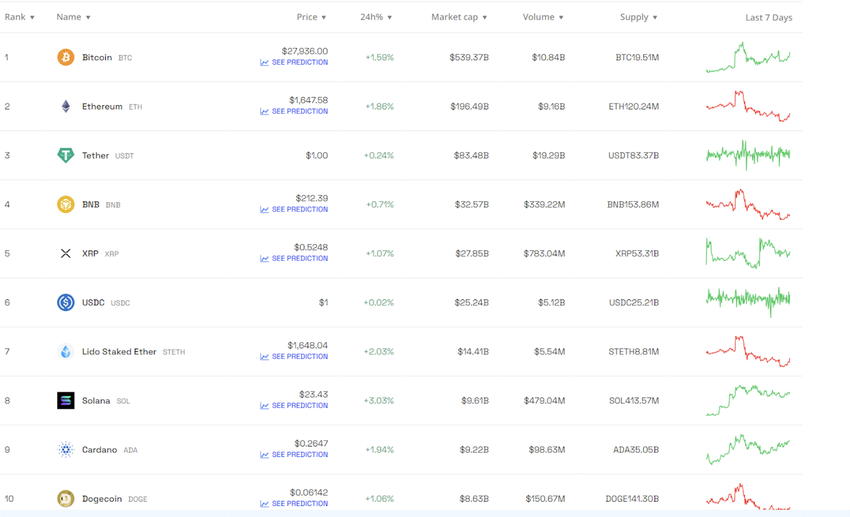Select USDC market cap $25.24B
Screen dimensions: 850x517
click(x=472, y=302)
